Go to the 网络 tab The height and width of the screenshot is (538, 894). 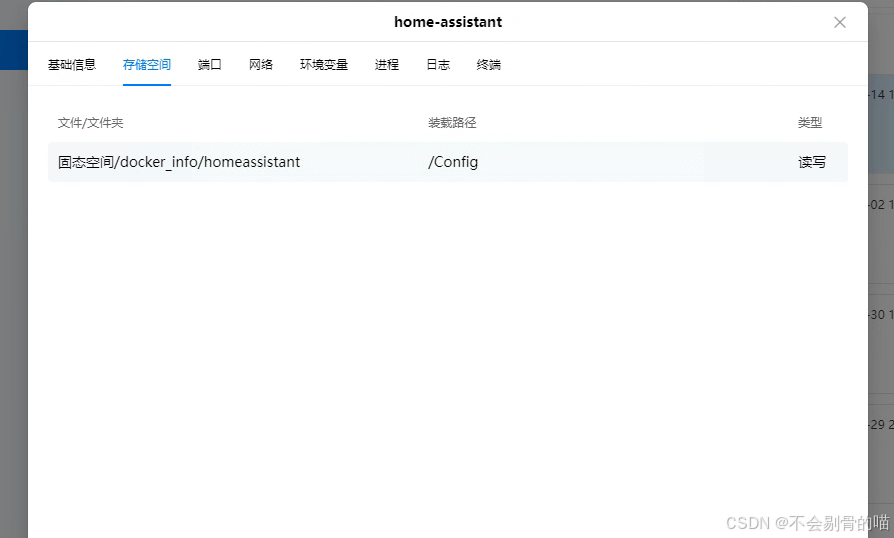pos(261,65)
